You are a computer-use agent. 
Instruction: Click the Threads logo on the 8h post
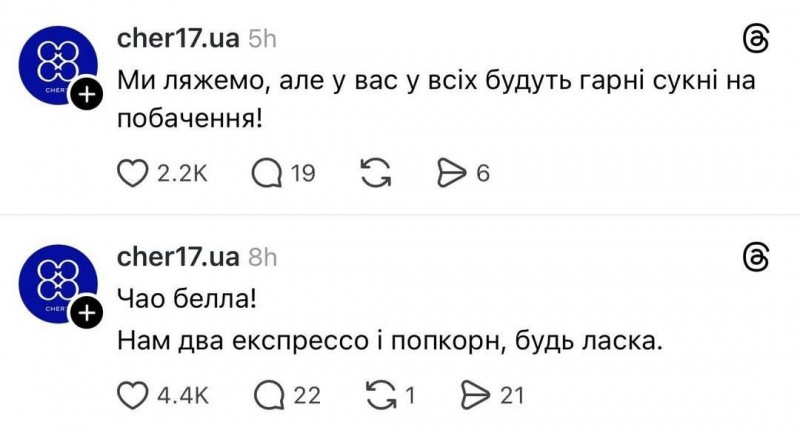pos(757,258)
